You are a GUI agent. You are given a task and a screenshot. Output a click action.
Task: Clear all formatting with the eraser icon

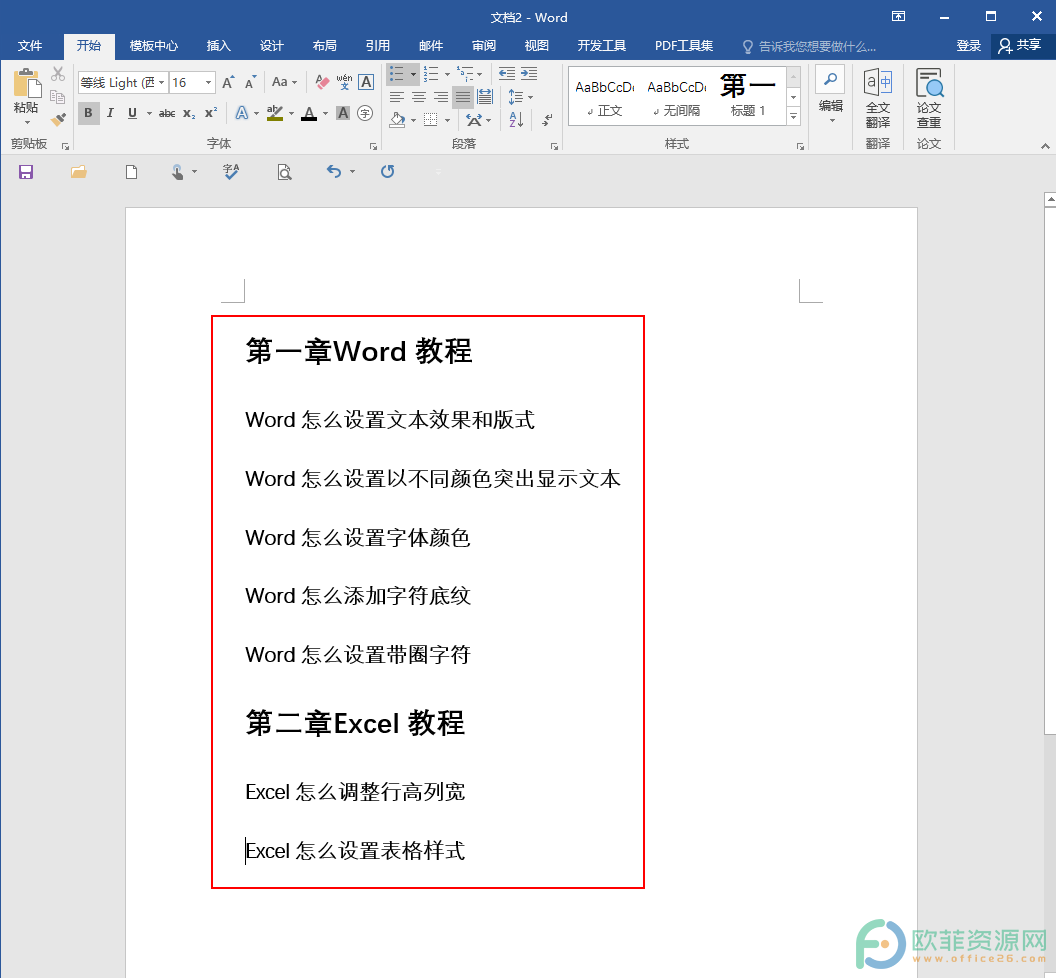tap(323, 82)
